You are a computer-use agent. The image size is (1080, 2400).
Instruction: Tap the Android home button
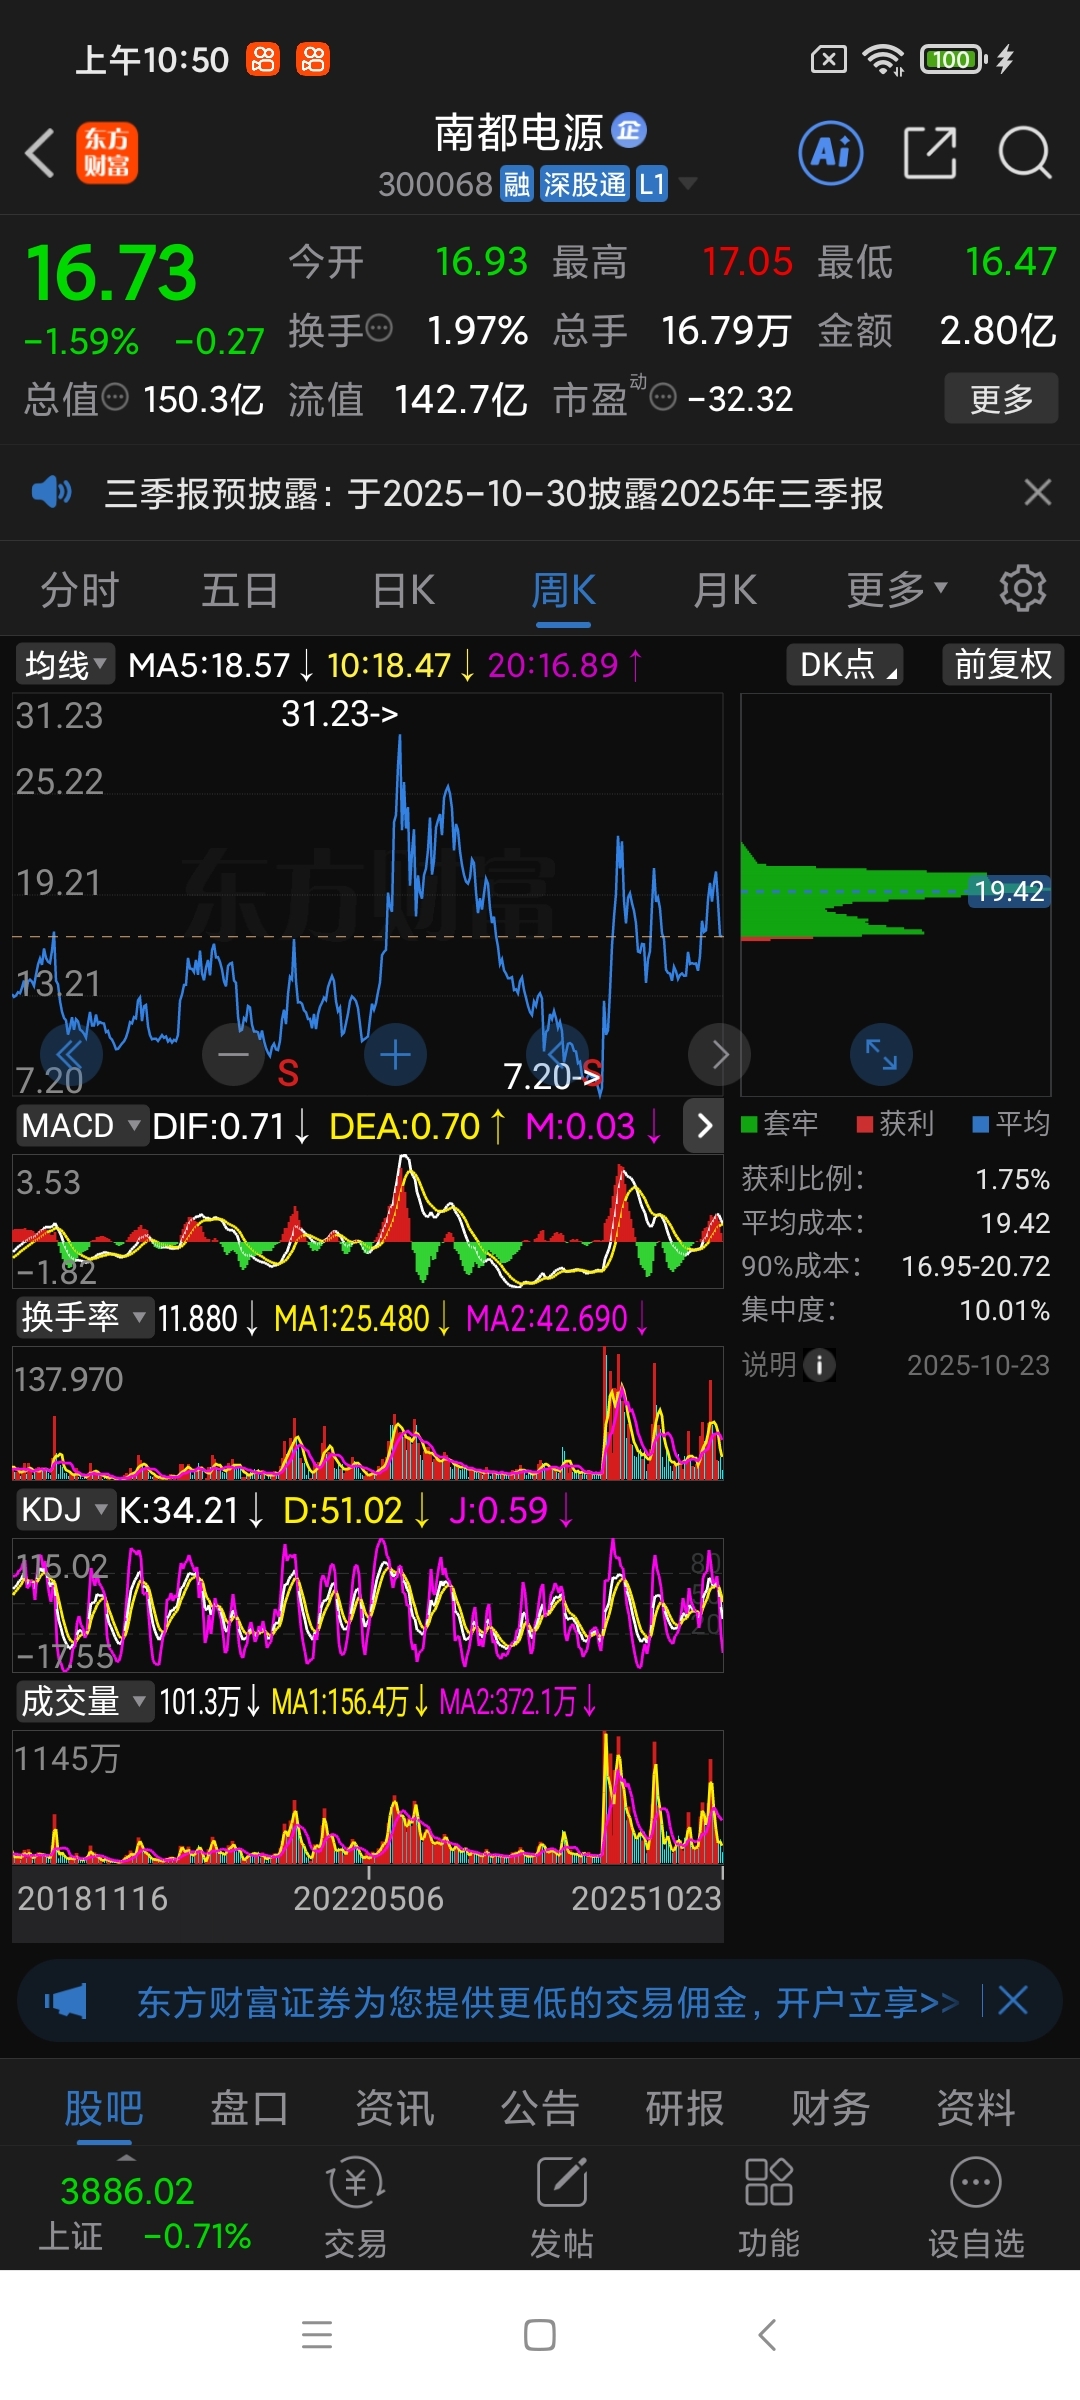point(540,2335)
